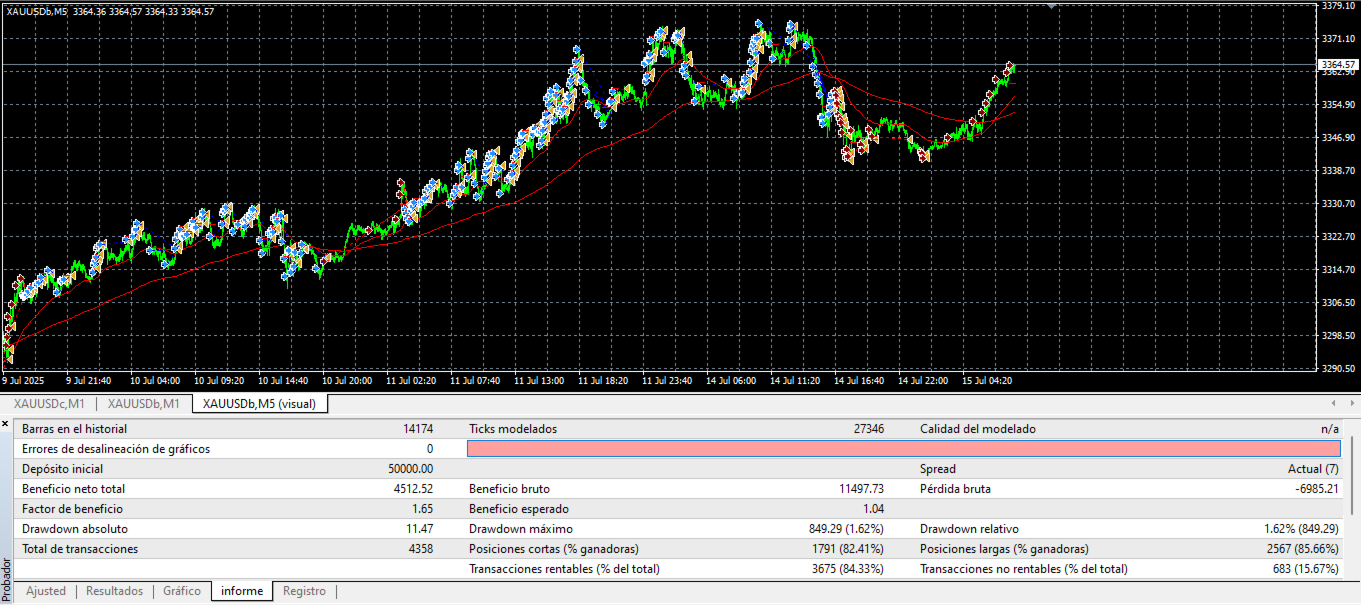This screenshot has width=1361, height=605.
Task: Select the value 11497.73
Action: [x=862, y=489]
